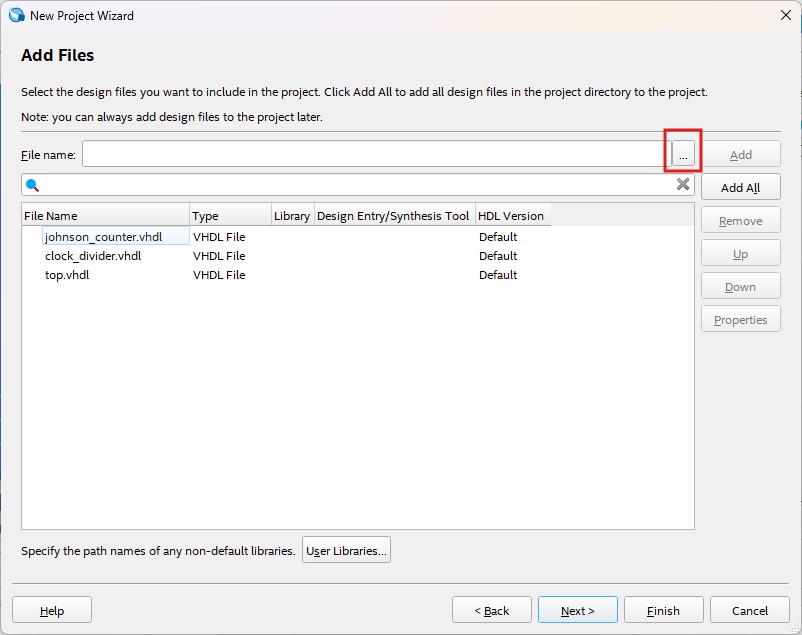Screen dimensions: 802x635
Task: Select clock_divider.vhdl in the file list
Action: tap(93, 255)
